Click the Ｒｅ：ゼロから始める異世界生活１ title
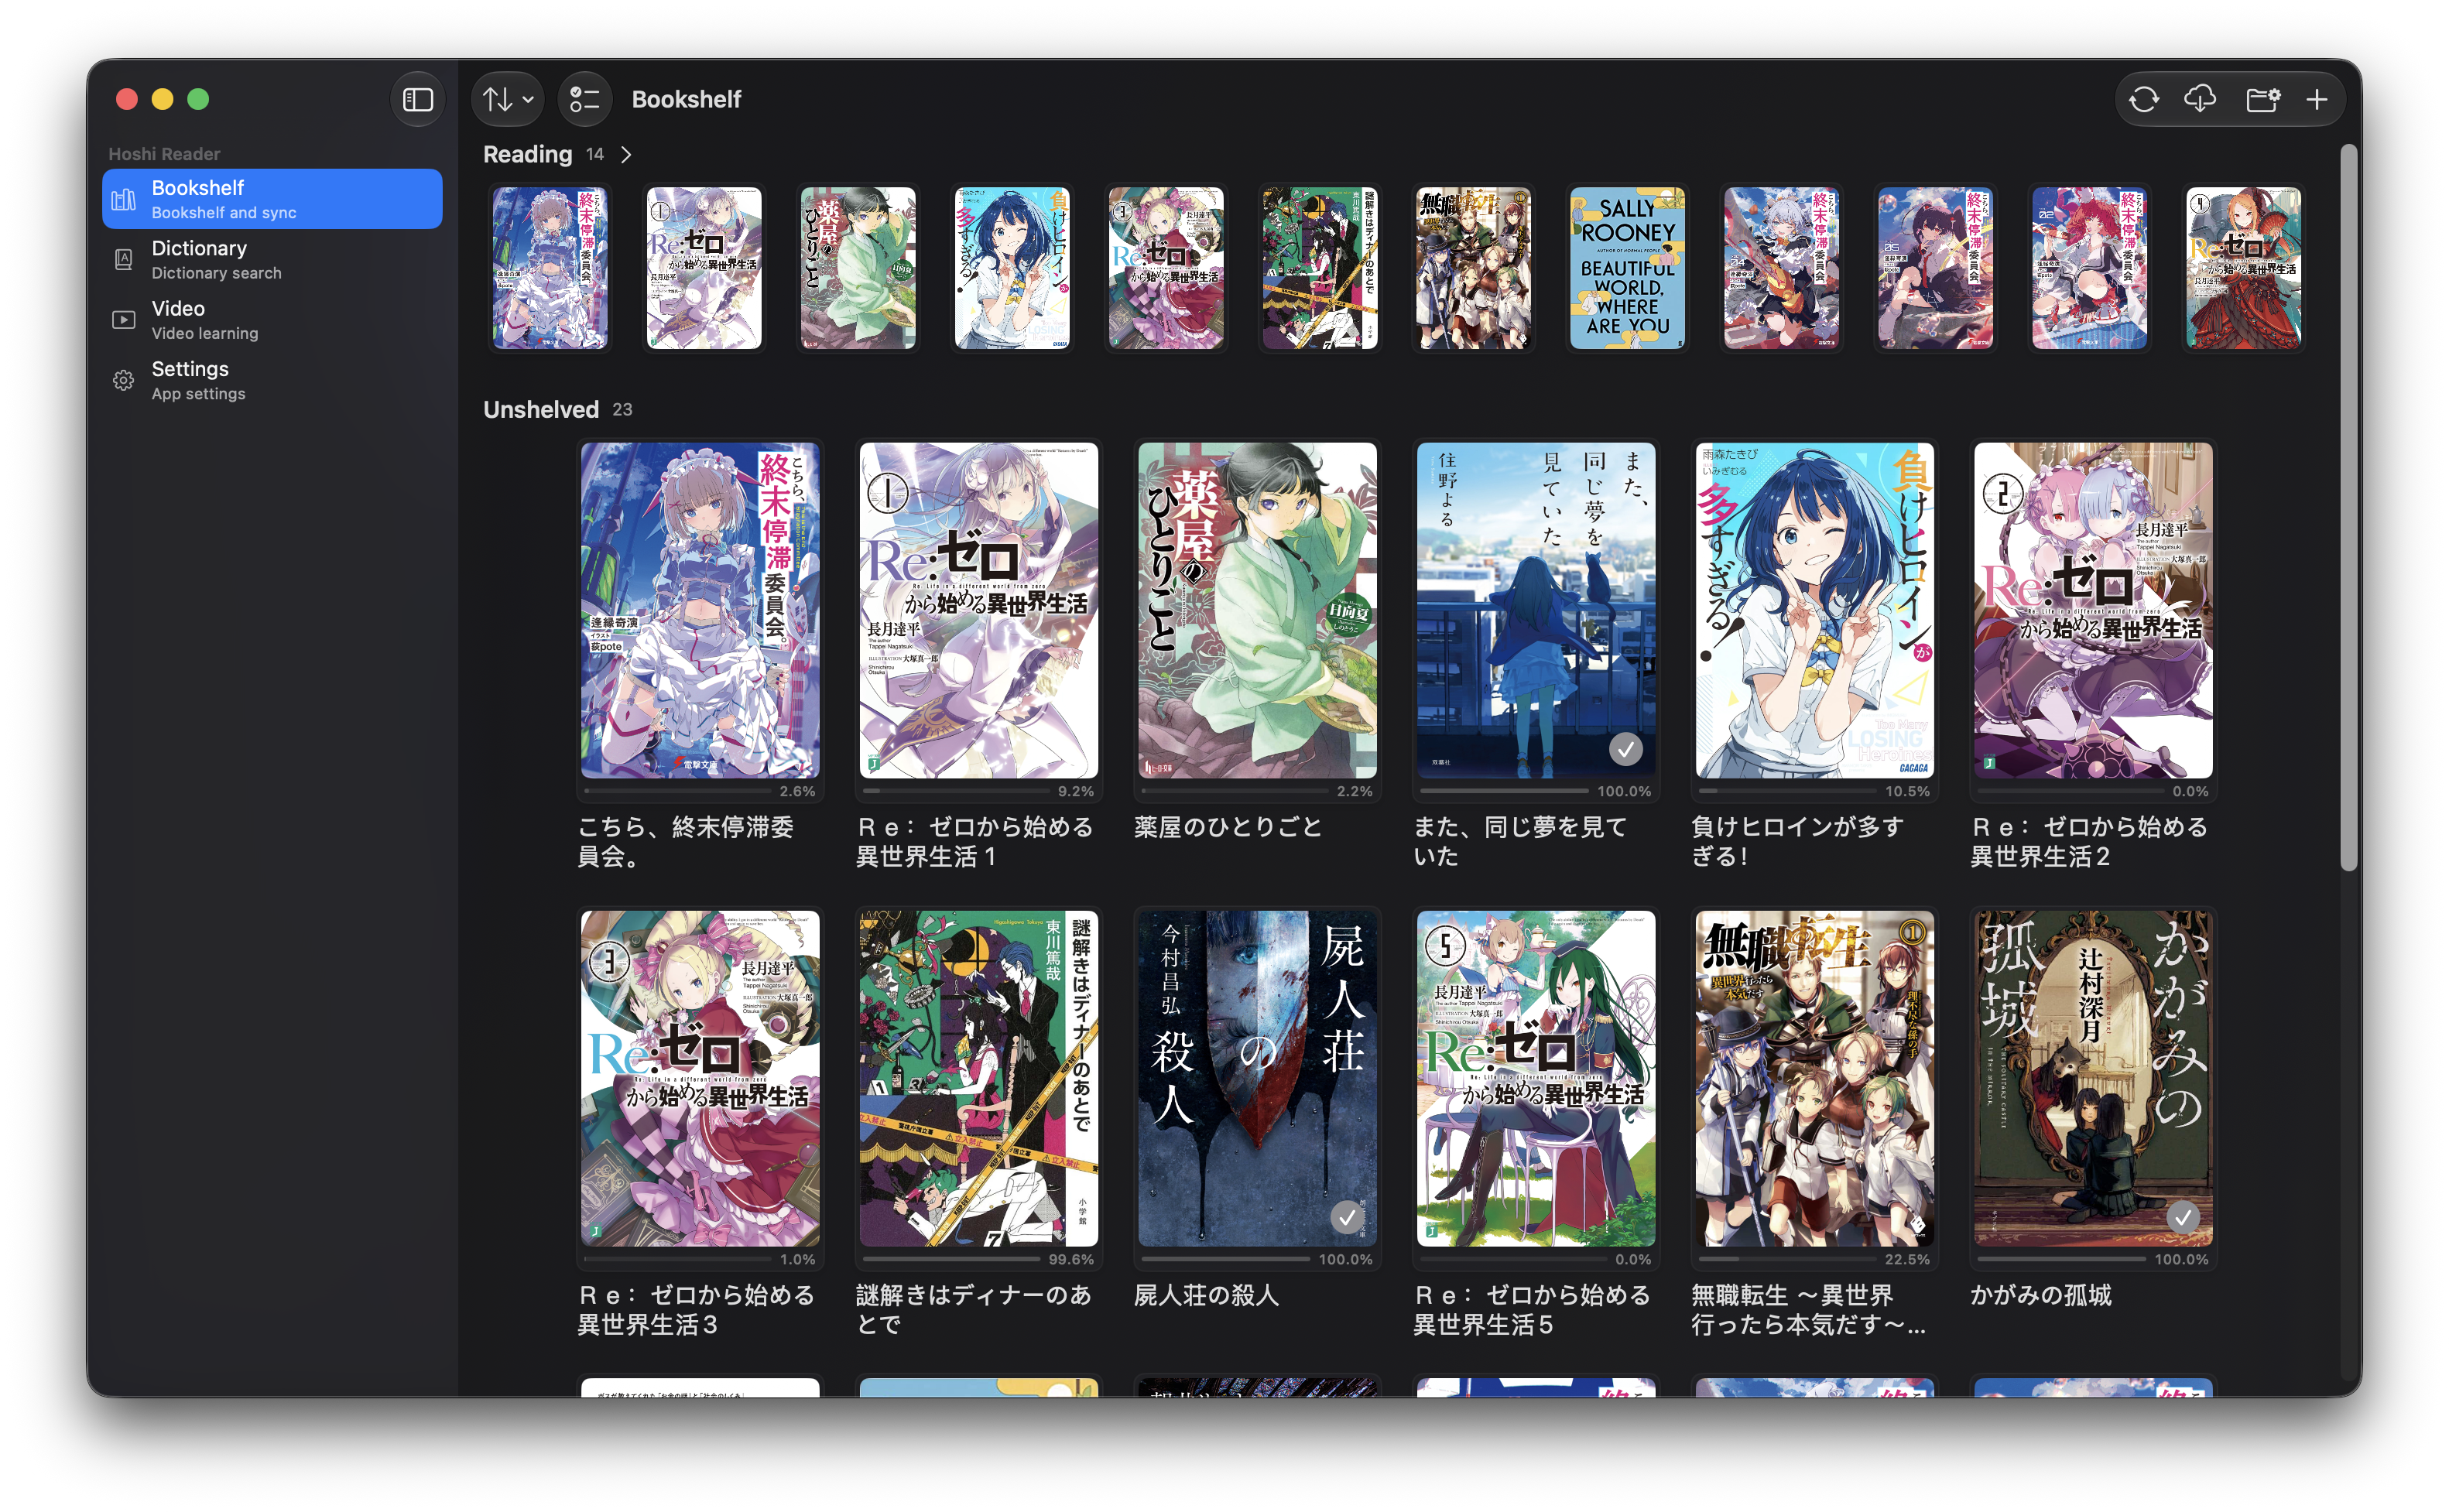 tap(975, 842)
